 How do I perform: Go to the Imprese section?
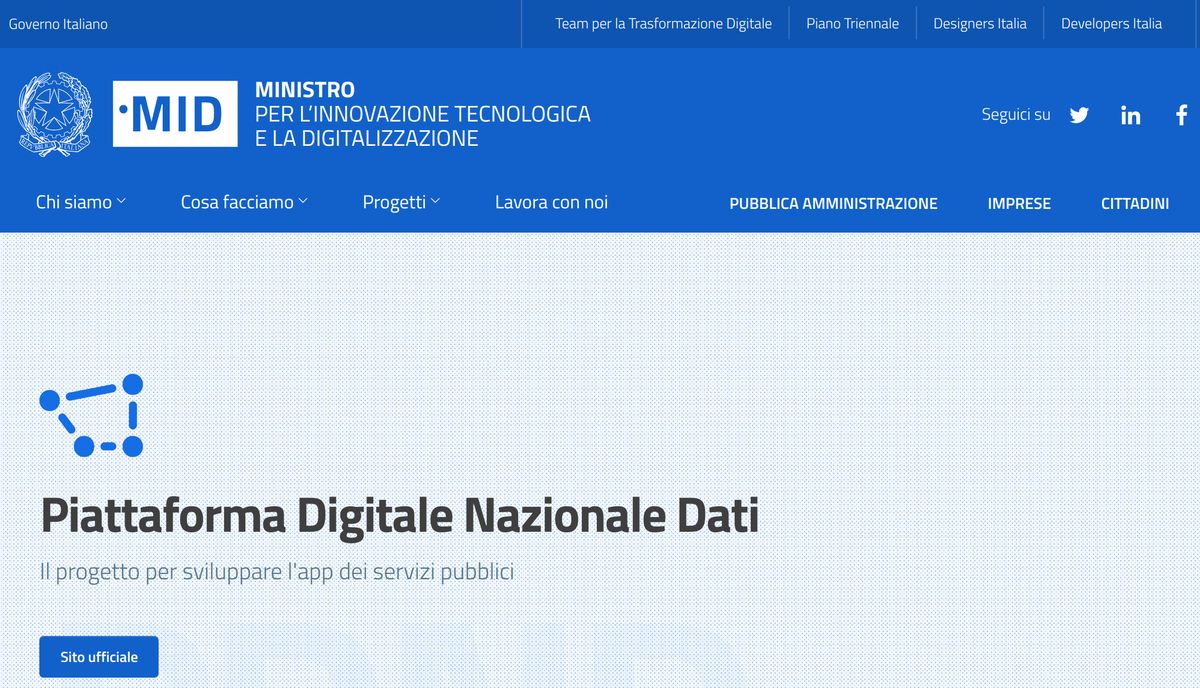tap(1019, 203)
